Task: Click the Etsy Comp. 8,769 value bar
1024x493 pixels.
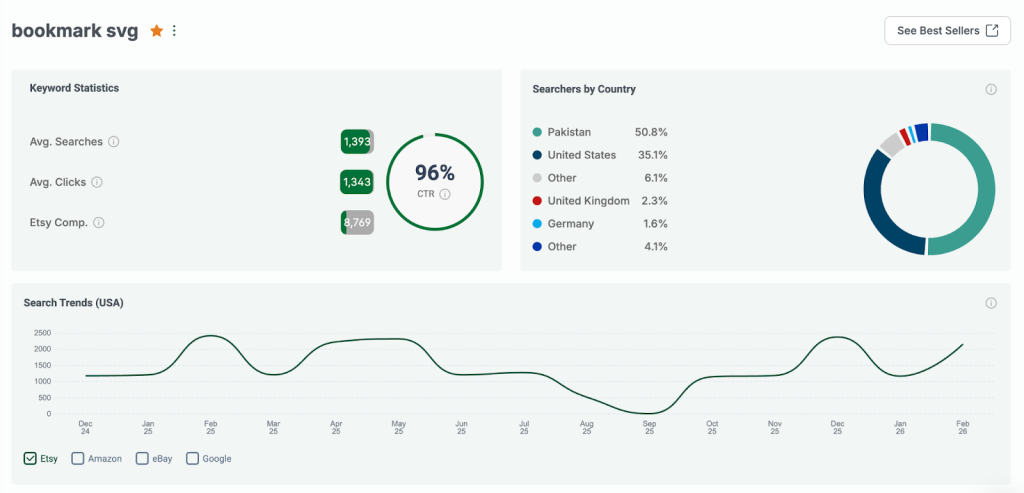Action: coord(357,222)
